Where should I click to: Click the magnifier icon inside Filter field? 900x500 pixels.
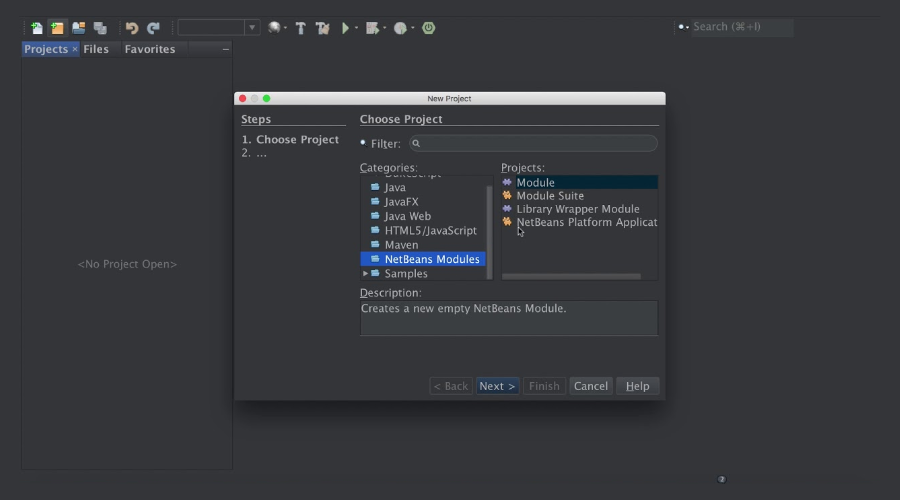pyautogui.click(x=416, y=144)
